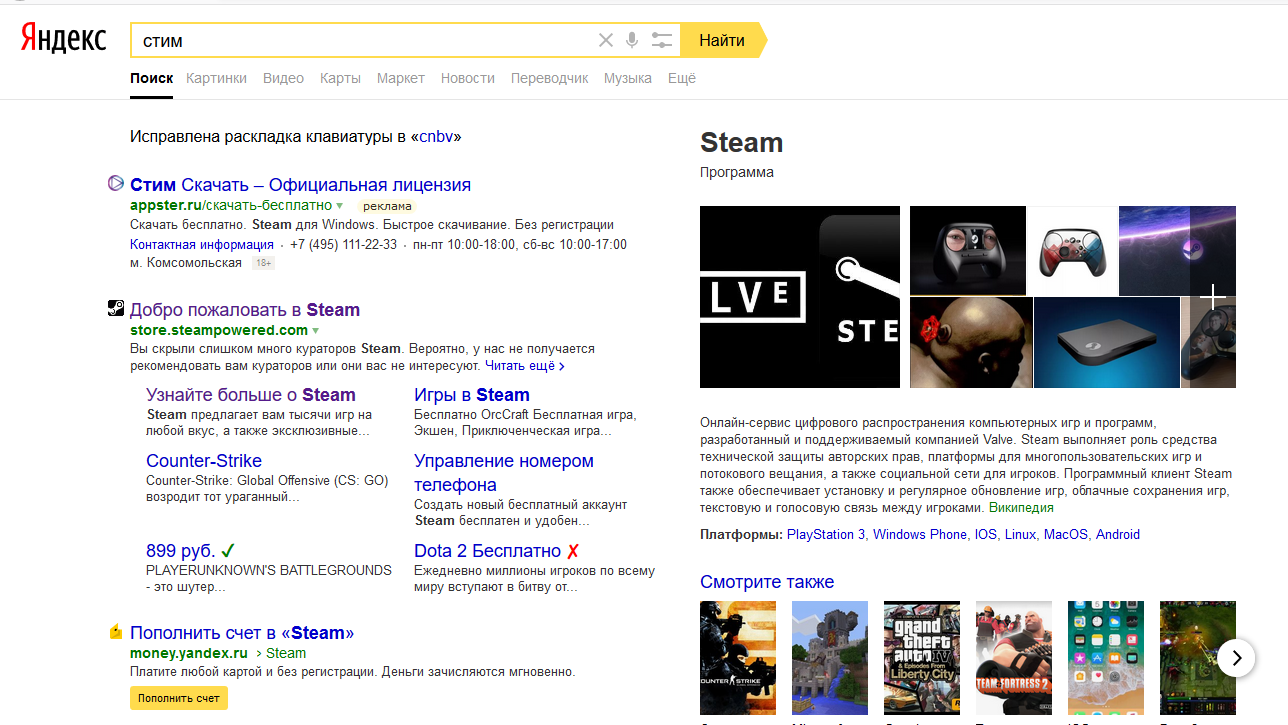This screenshot has width=1288, height=725.
Task: Select PlayStation 3 platform link
Action: [x=826, y=534]
